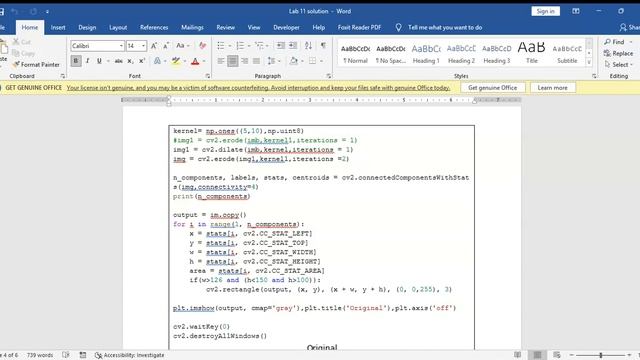The width and height of the screenshot is (640, 360).
Task: Open the Select dropdown in Editing
Action: click(619, 64)
